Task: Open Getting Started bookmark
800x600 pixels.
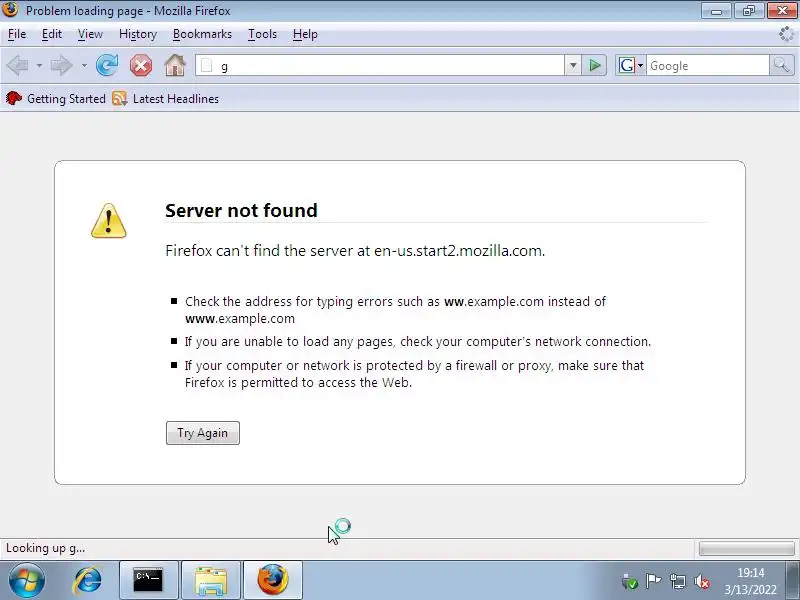Action: pos(56,98)
